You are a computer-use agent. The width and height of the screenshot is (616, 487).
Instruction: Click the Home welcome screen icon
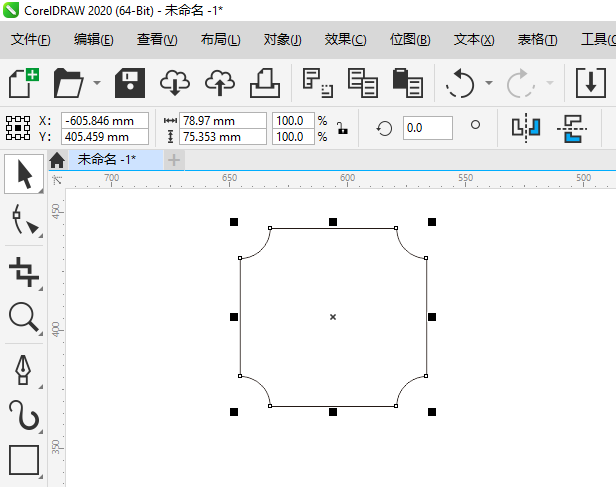coord(57,160)
